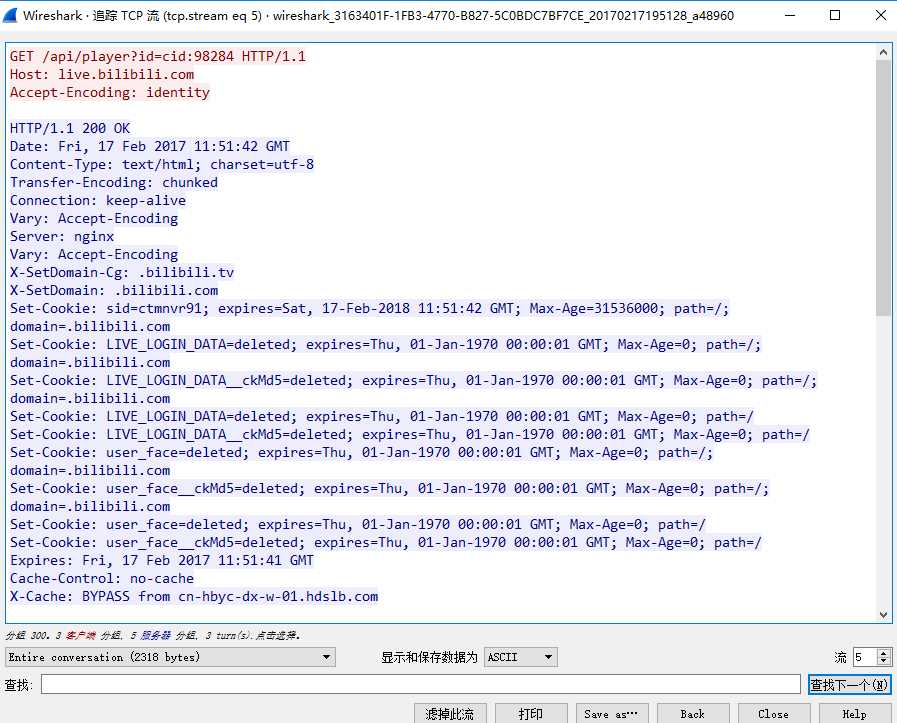Click the Help button
Viewport: 897px width, 723px height.
click(855, 713)
